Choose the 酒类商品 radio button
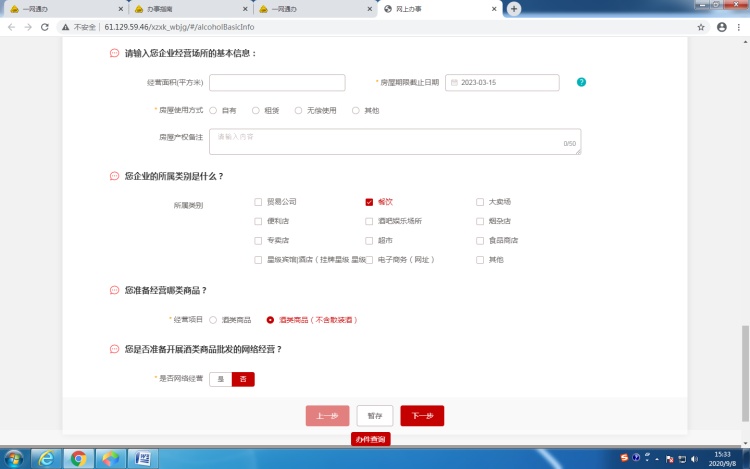 pyautogui.click(x=213, y=320)
